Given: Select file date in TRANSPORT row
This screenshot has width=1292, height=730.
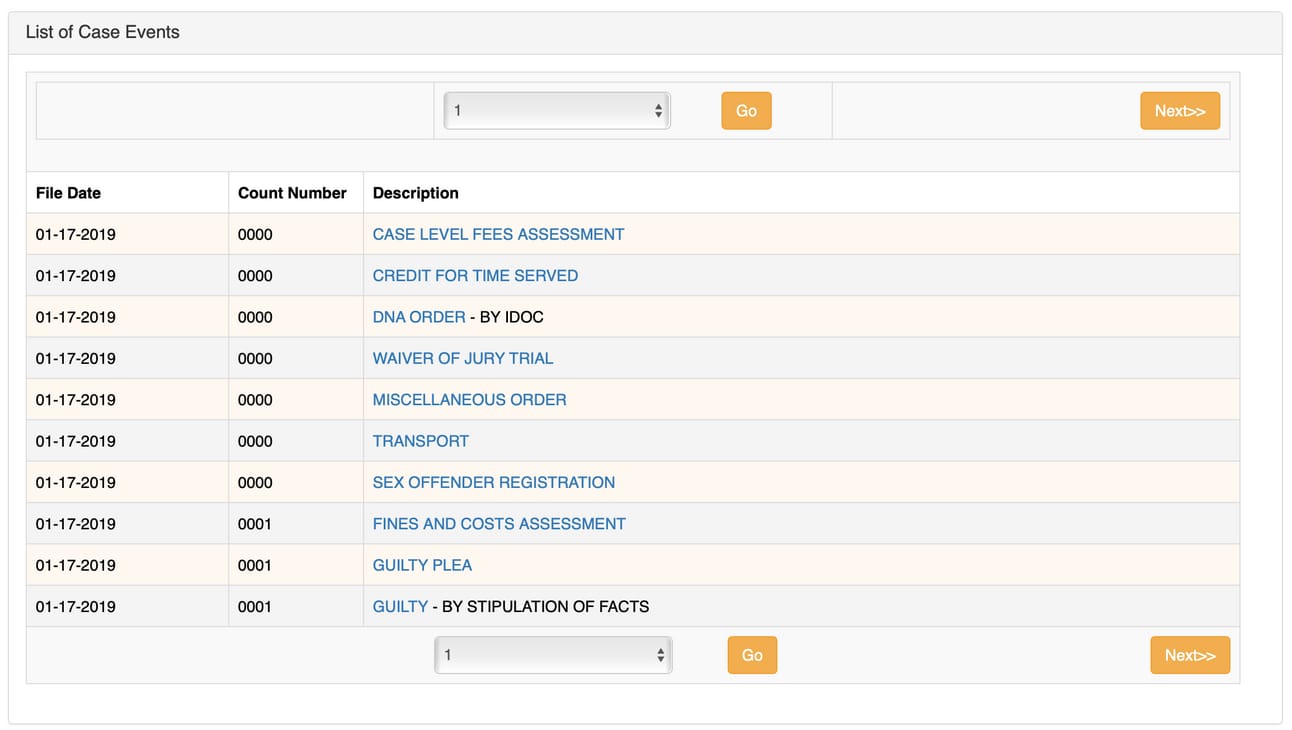Looking at the screenshot, I should click(76, 441).
